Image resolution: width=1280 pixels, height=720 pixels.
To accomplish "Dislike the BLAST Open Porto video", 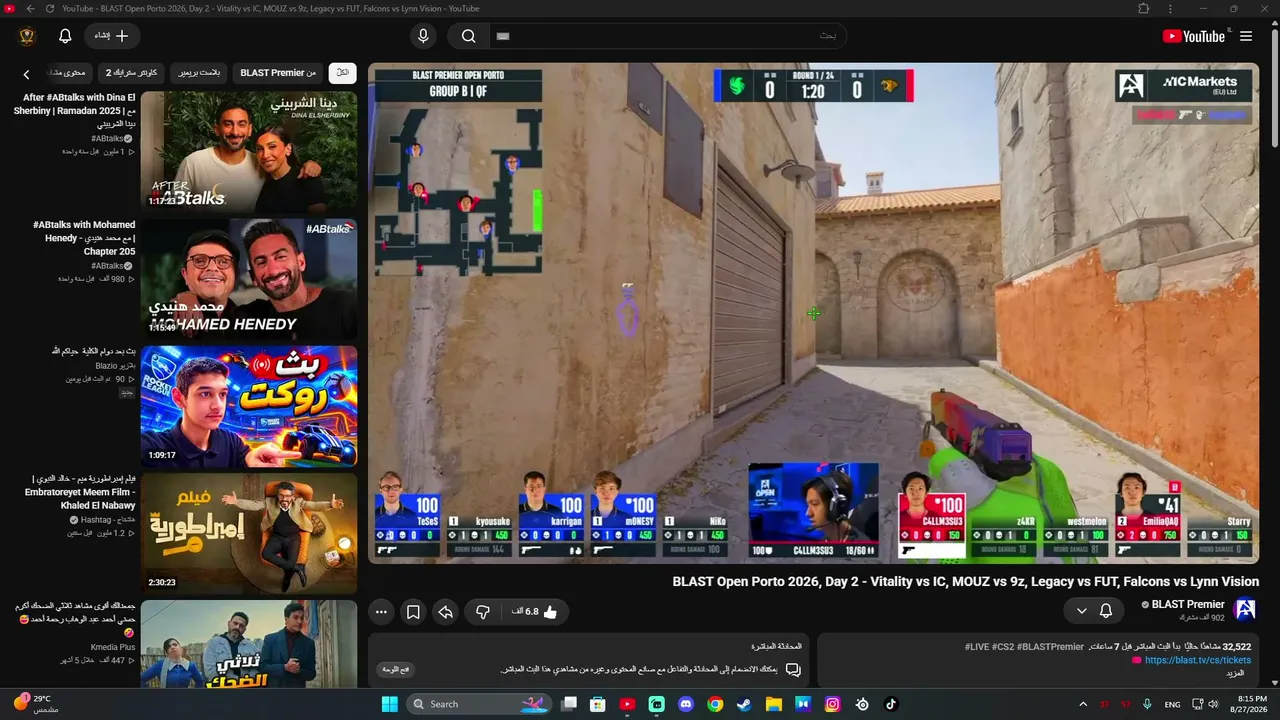I will (483, 612).
